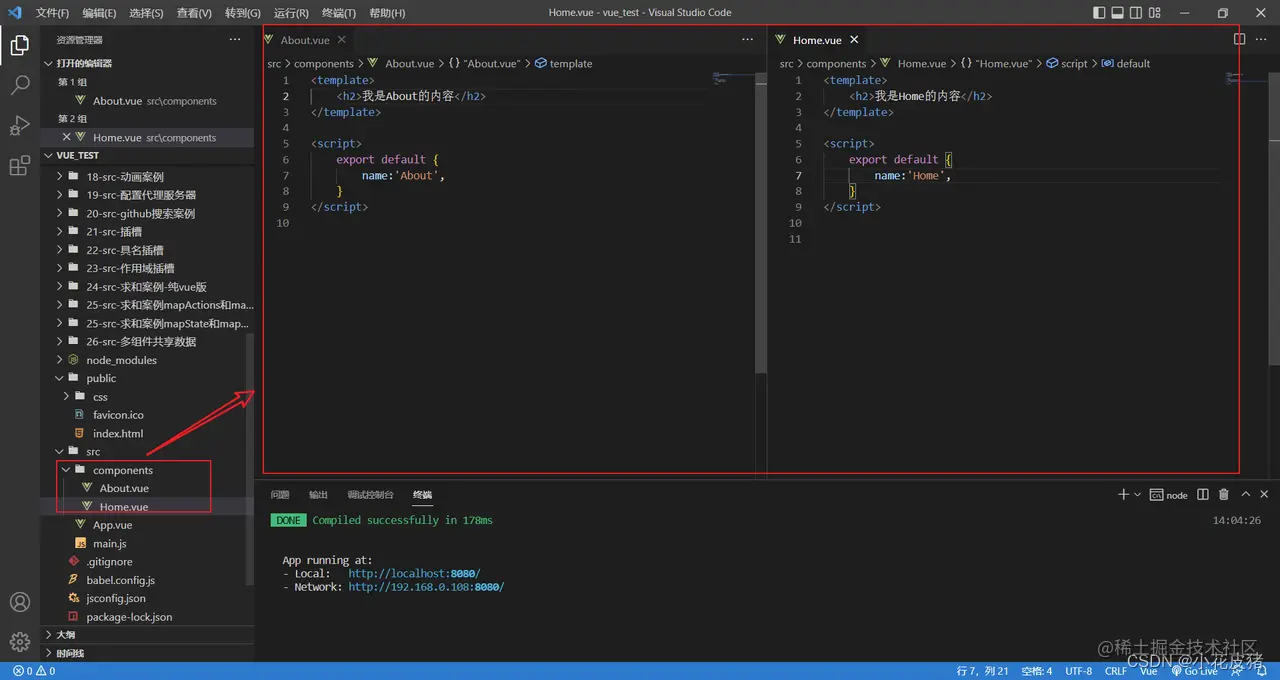Image resolution: width=1280 pixels, height=680 pixels.
Task: Open the Extensions view
Action: coord(19,166)
